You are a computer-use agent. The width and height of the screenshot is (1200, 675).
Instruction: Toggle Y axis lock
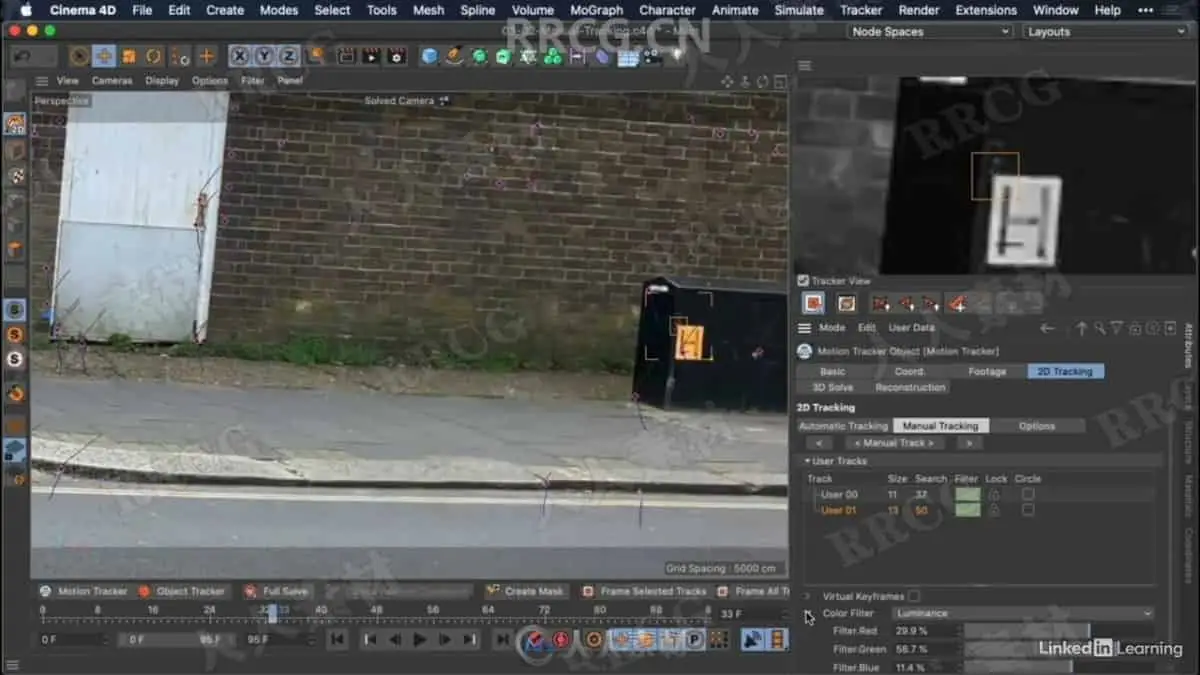click(264, 56)
